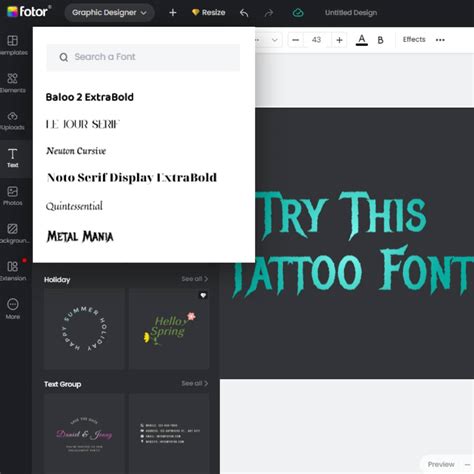474x474 pixels.
Task: Click the Fotor logo
Action: pyautogui.click(x=29, y=12)
